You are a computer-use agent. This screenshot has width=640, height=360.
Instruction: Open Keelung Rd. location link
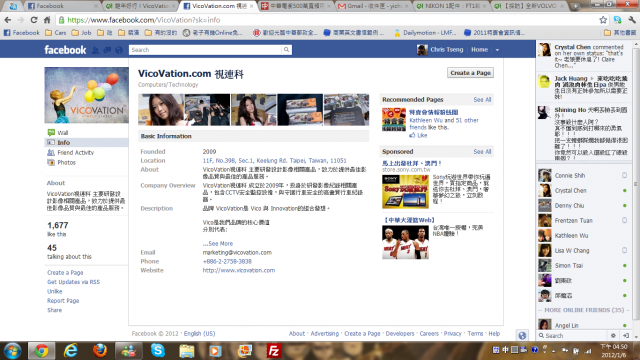274,161
